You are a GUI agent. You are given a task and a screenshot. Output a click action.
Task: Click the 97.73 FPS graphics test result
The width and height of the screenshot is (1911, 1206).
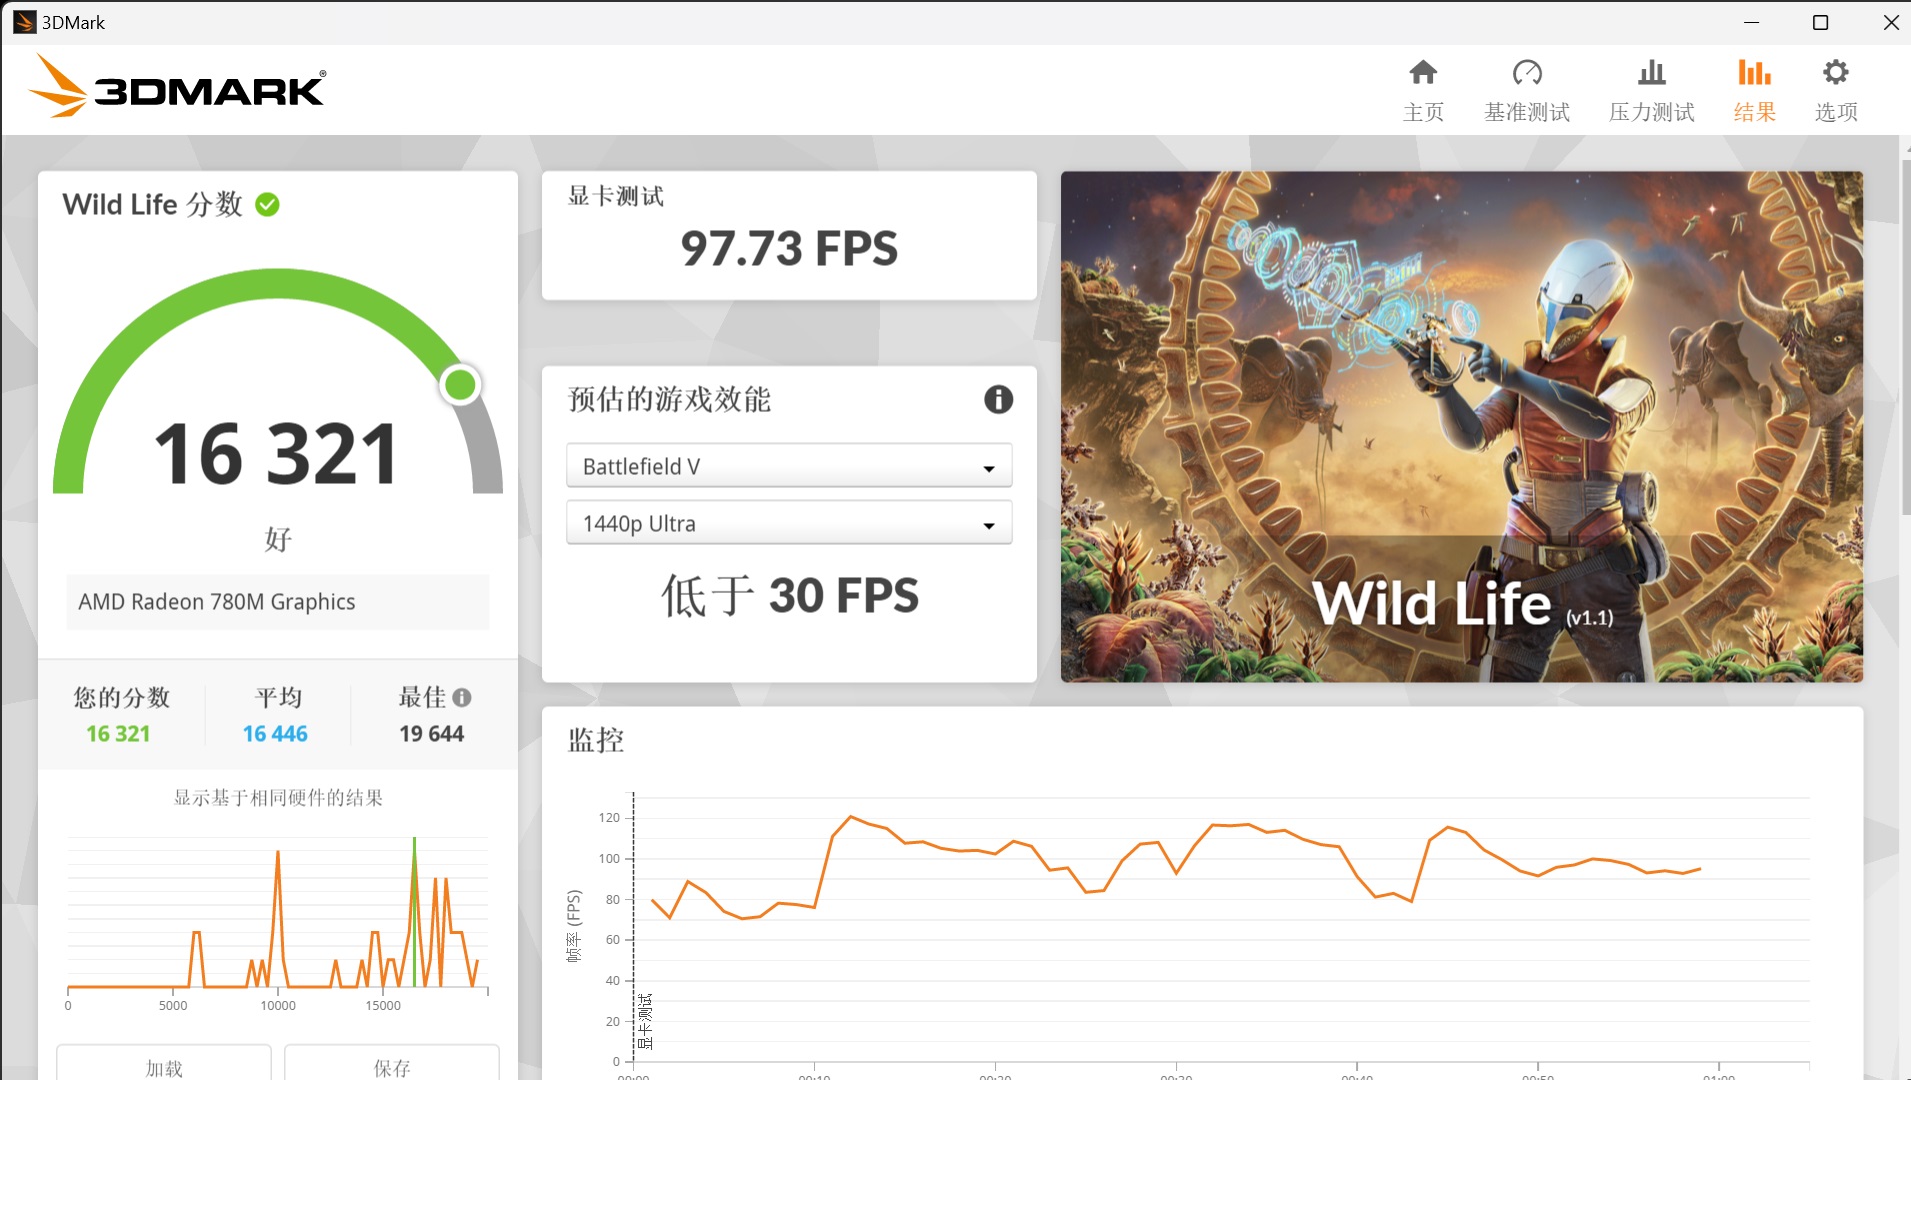click(789, 248)
